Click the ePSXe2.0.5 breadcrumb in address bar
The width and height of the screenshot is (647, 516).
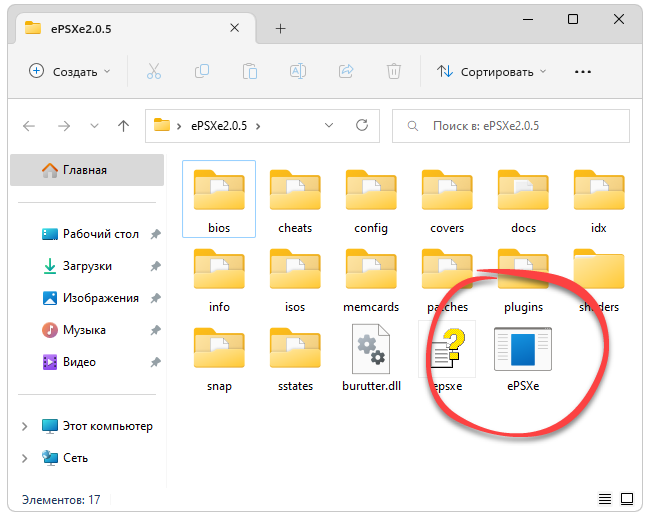coord(219,126)
